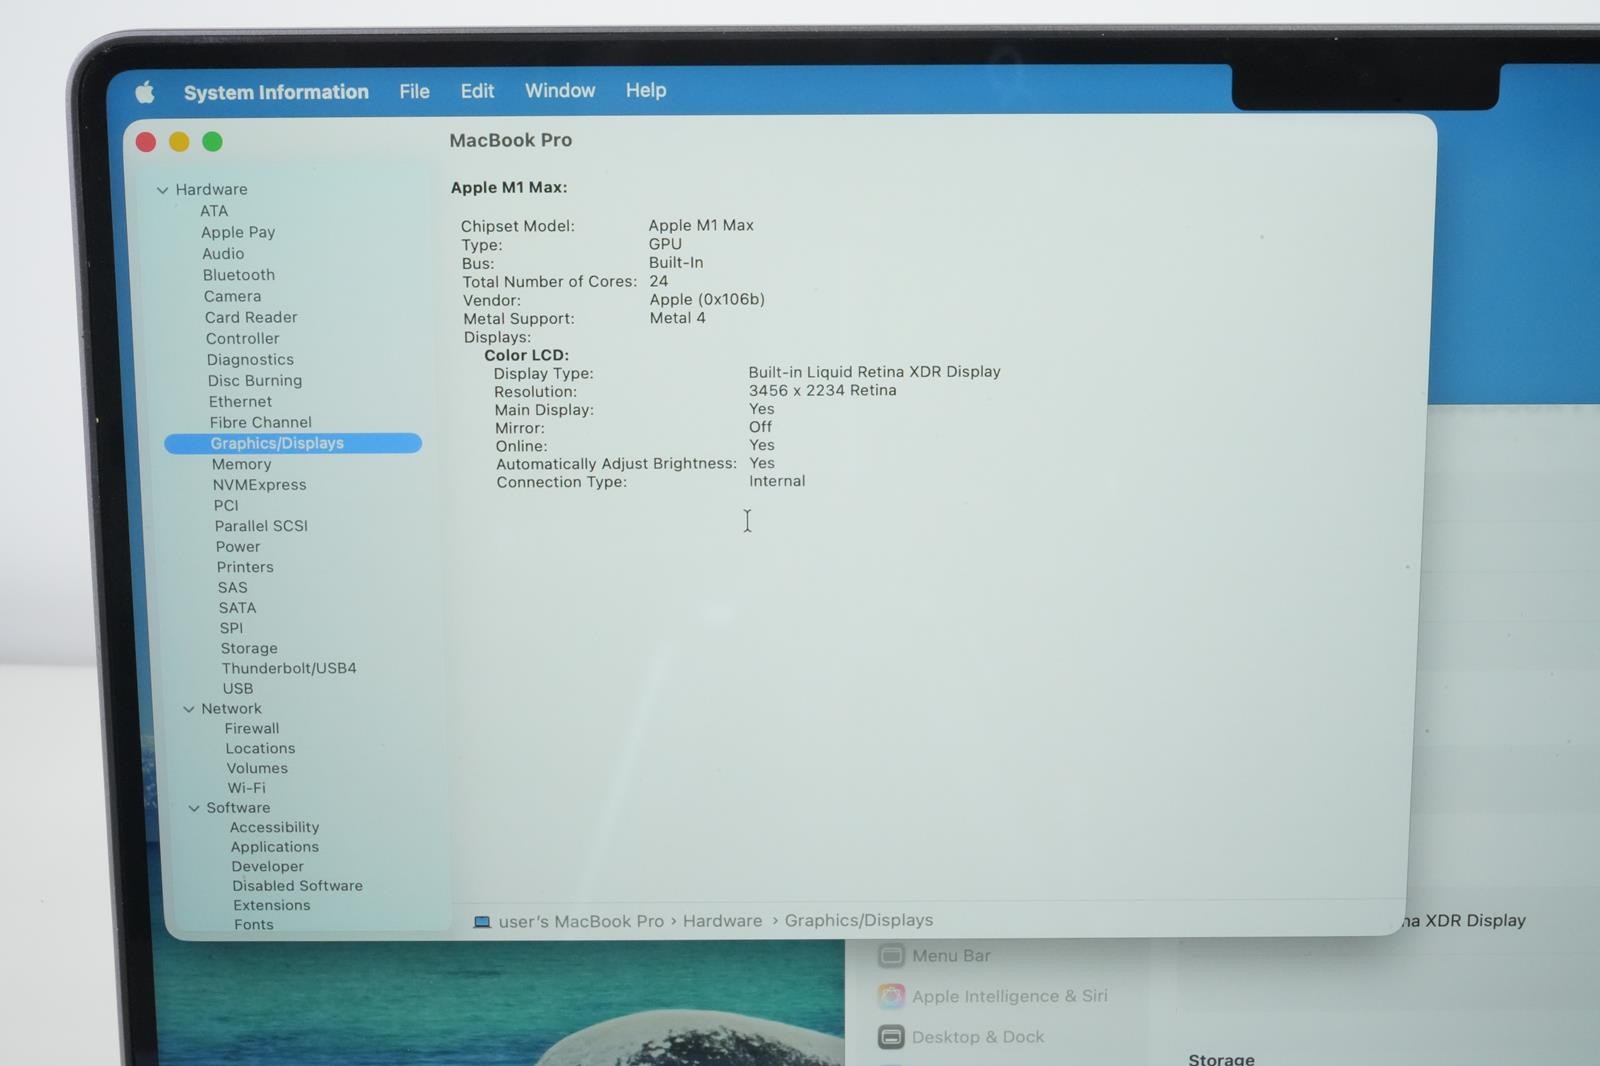Collapse the Network section chevron

coord(188,709)
